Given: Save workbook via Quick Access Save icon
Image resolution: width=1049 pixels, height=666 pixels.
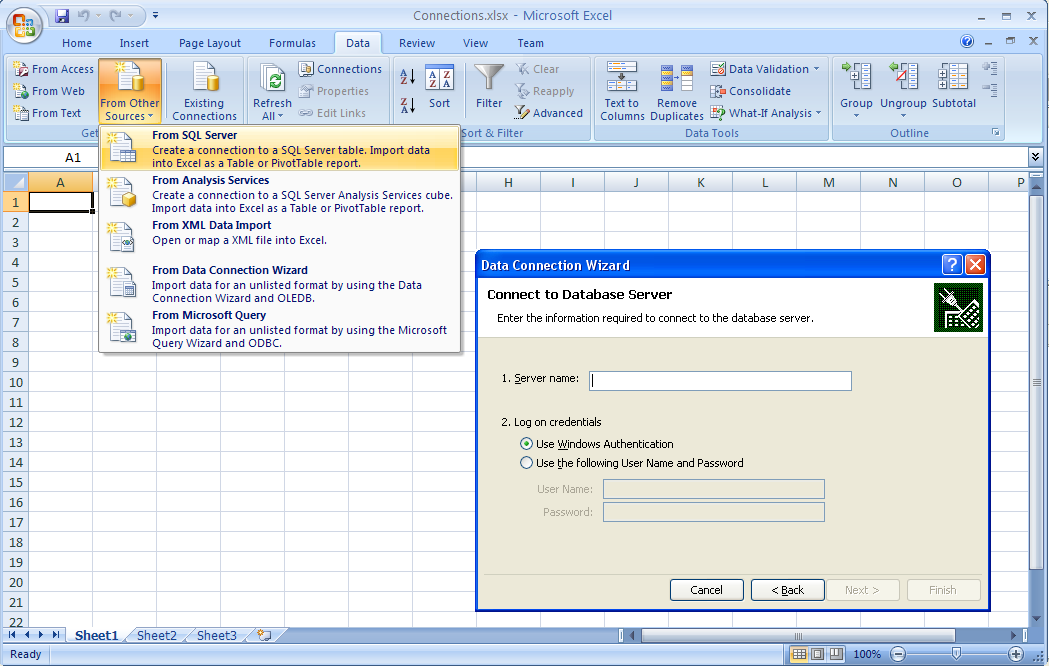Looking at the screenshot, I should [x=62, y=15].
